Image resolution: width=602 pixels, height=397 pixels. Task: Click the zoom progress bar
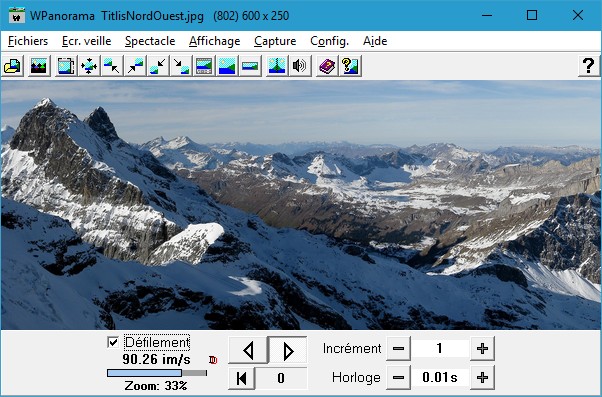tap(157, 373)
